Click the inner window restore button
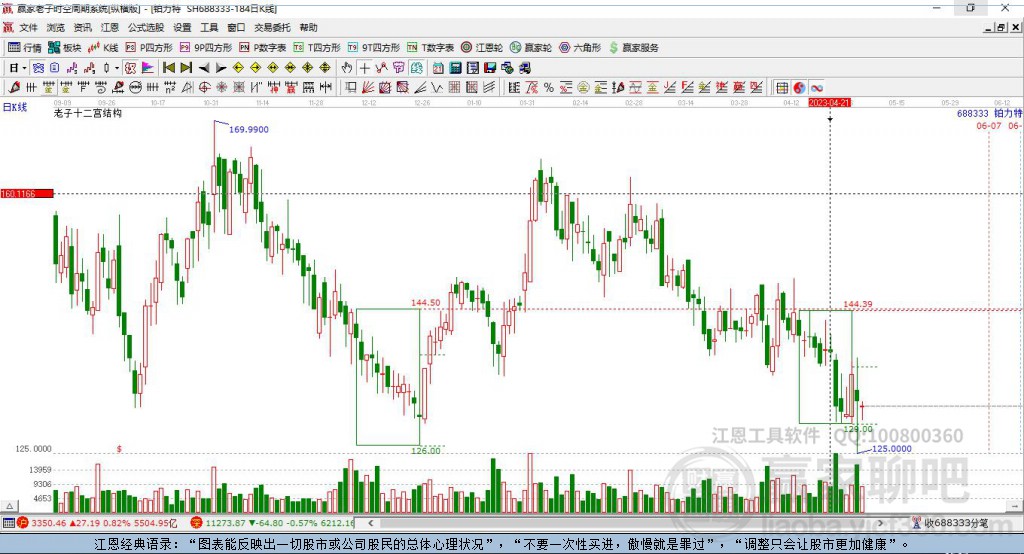 click(1000, 27)
